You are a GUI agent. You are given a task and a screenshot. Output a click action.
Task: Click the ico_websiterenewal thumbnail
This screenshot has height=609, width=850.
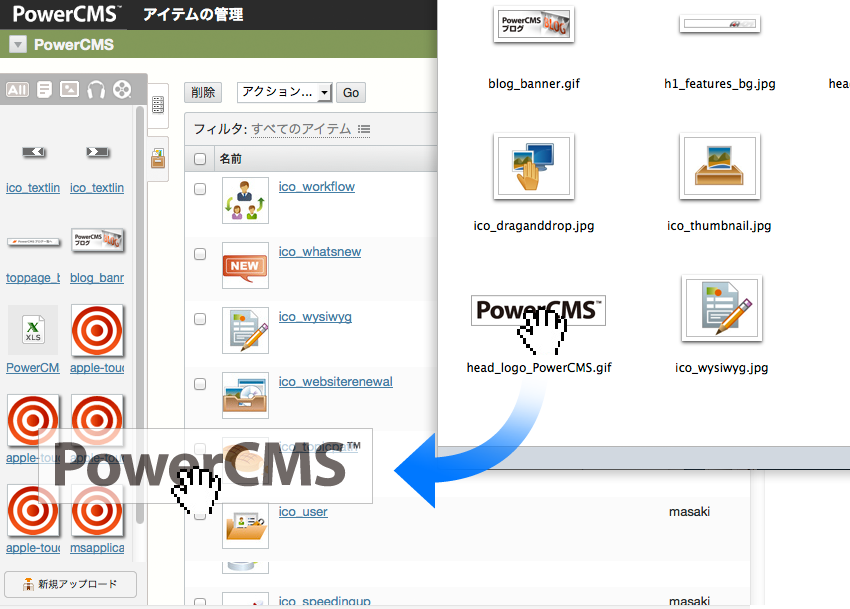tap(245, 395)
